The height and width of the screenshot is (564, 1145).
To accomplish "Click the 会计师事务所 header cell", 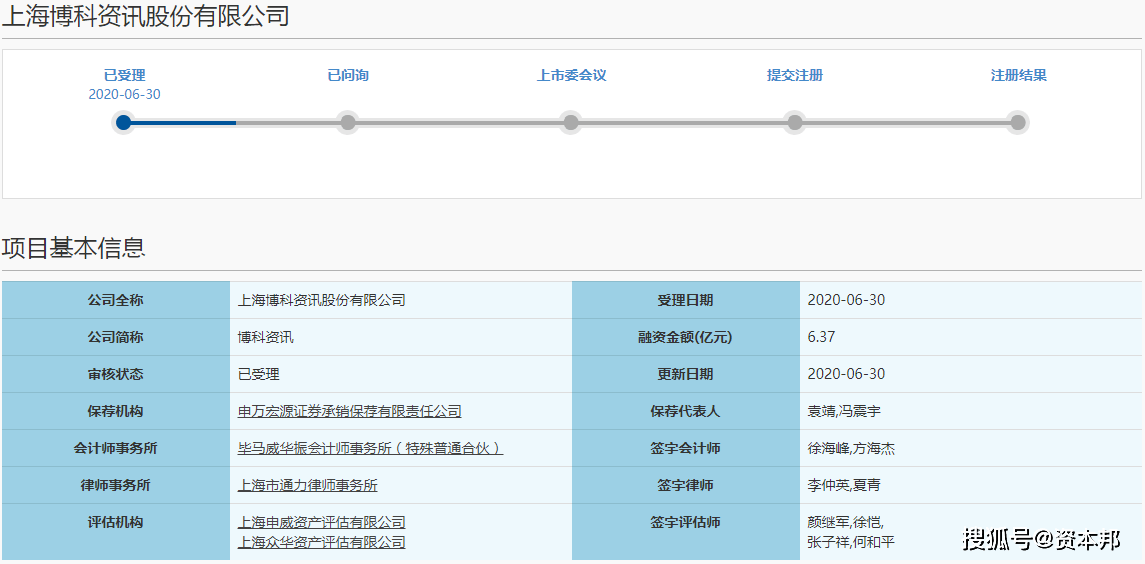I will (x=116, y=449).
